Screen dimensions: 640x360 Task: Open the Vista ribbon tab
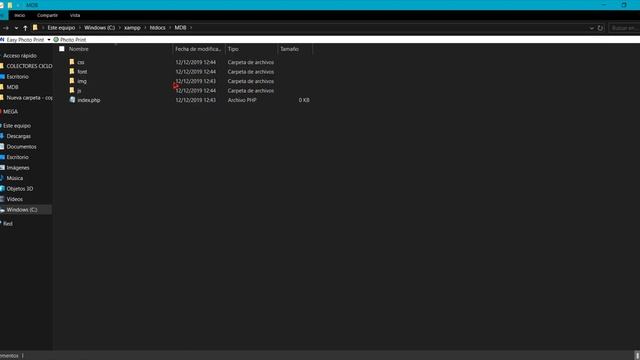75,15
